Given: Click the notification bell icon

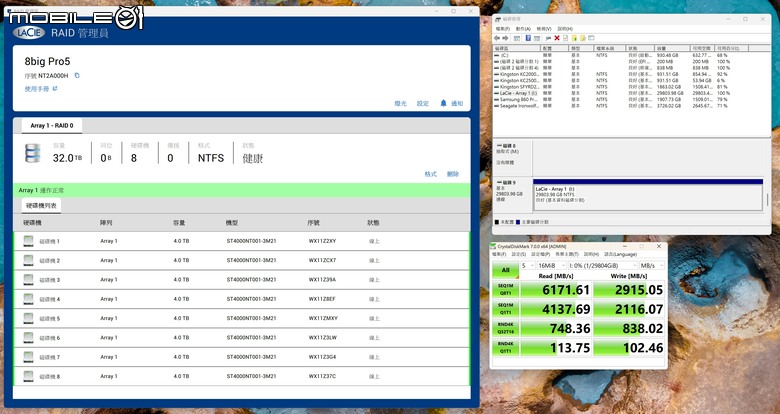Looking at the screenshot, I should (x=443, y=103).
